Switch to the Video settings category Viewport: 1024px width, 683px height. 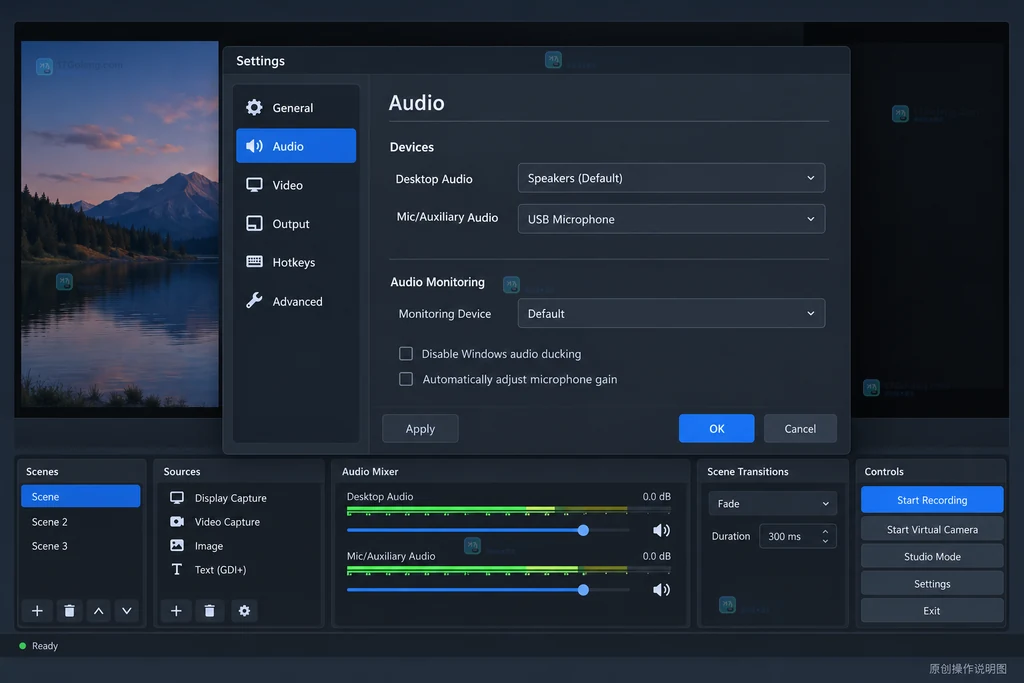click(x=296, y=185)
